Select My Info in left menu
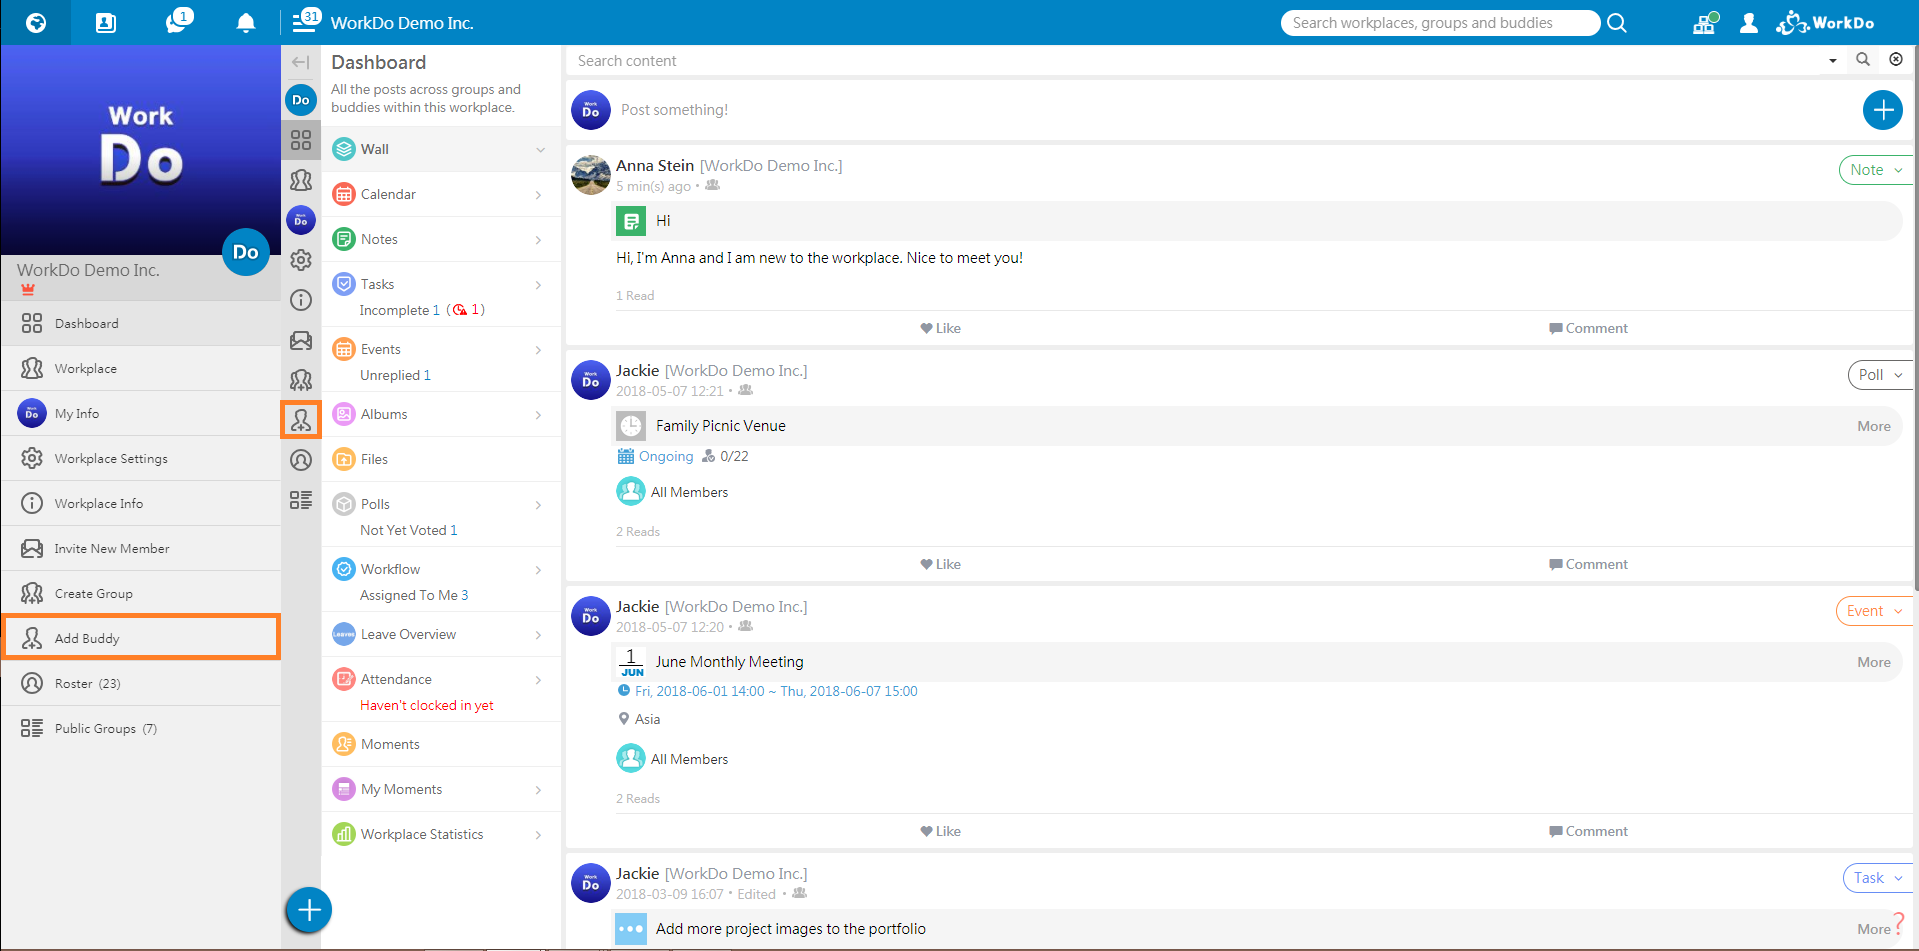 141,413
